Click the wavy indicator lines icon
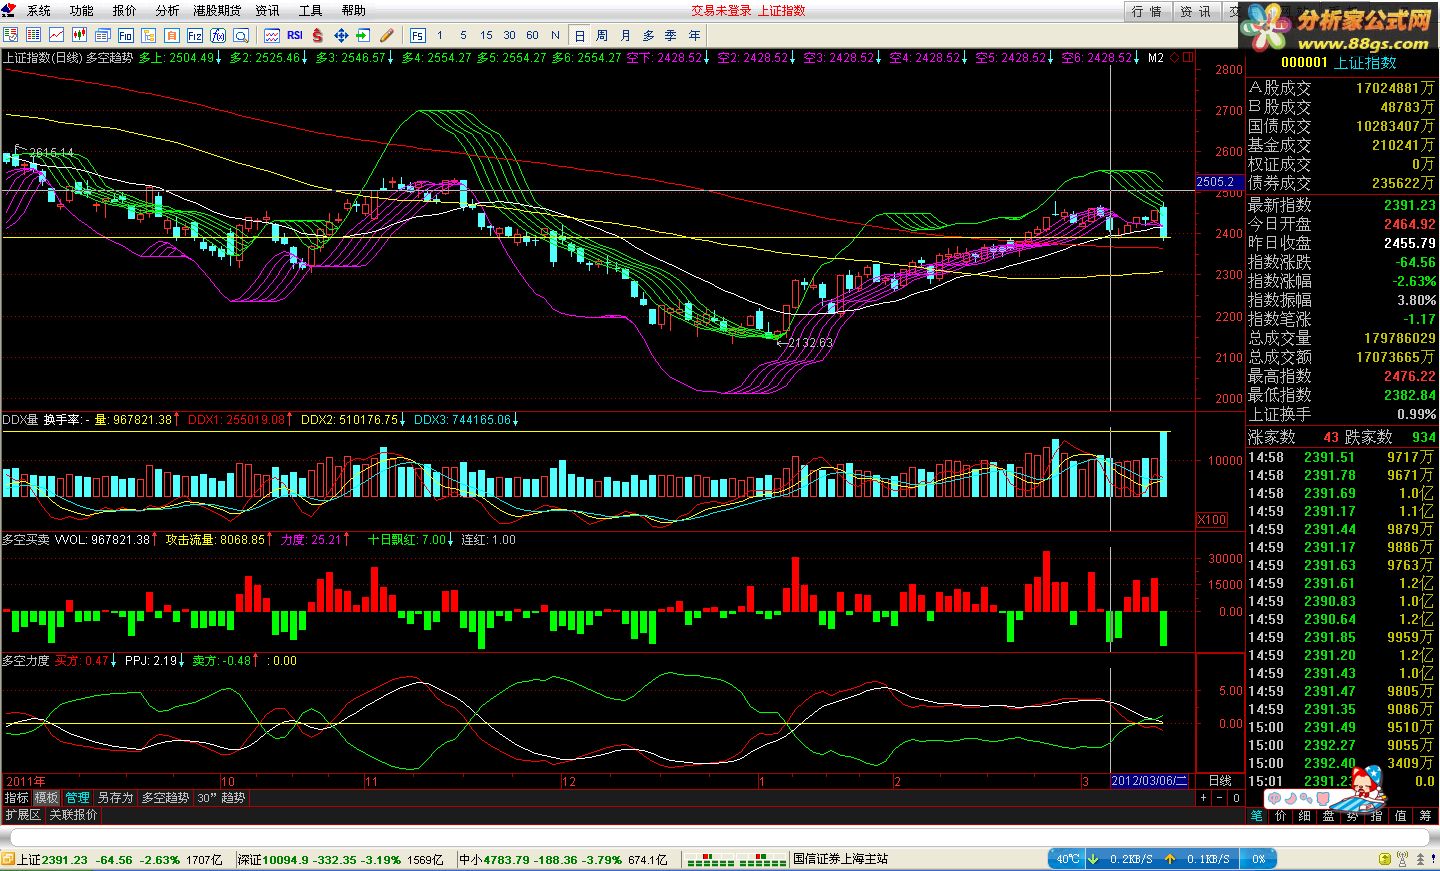This screenshot has width=1440, height=871. pos(272,35)
